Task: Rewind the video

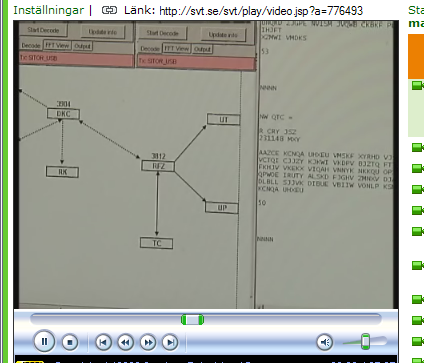Action: click(x=125, y=342)
